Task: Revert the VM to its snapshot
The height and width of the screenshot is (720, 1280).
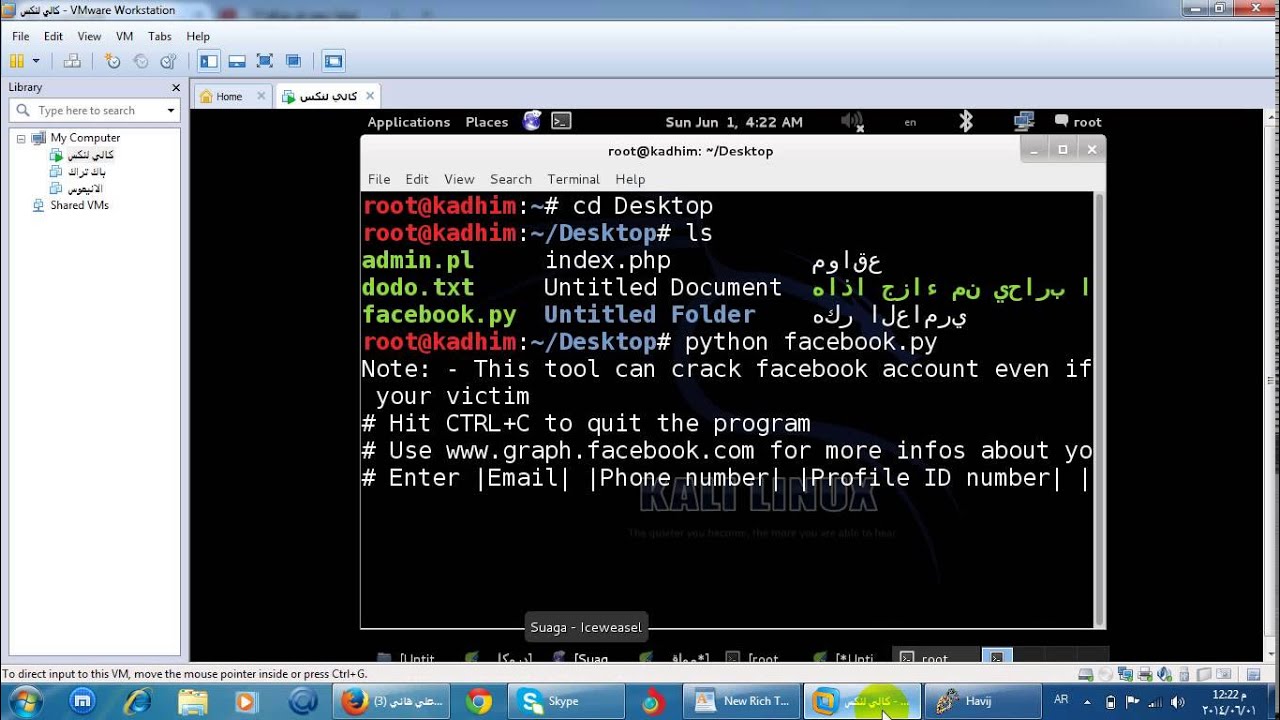Action: 141,61
